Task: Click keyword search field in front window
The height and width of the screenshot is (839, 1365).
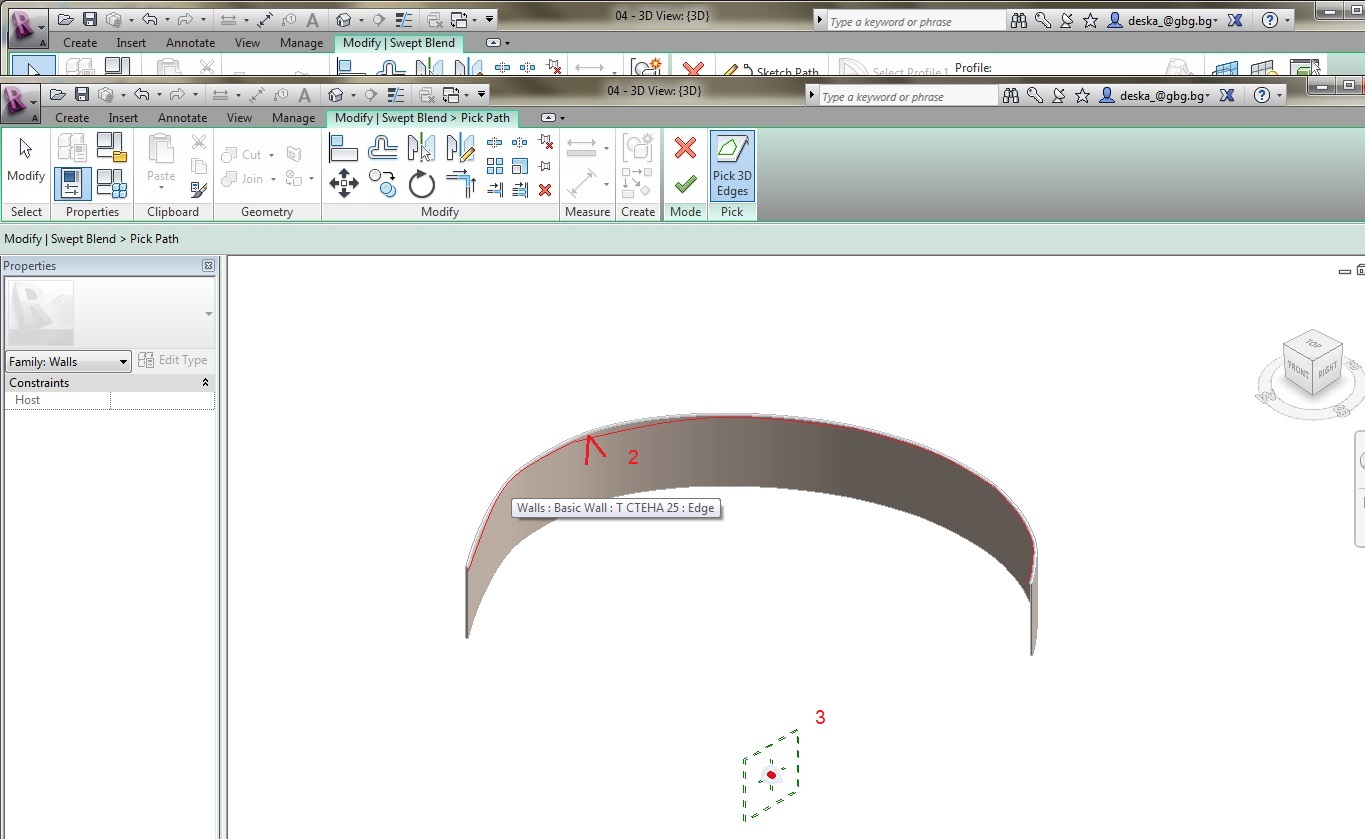Action: (909, 97)
